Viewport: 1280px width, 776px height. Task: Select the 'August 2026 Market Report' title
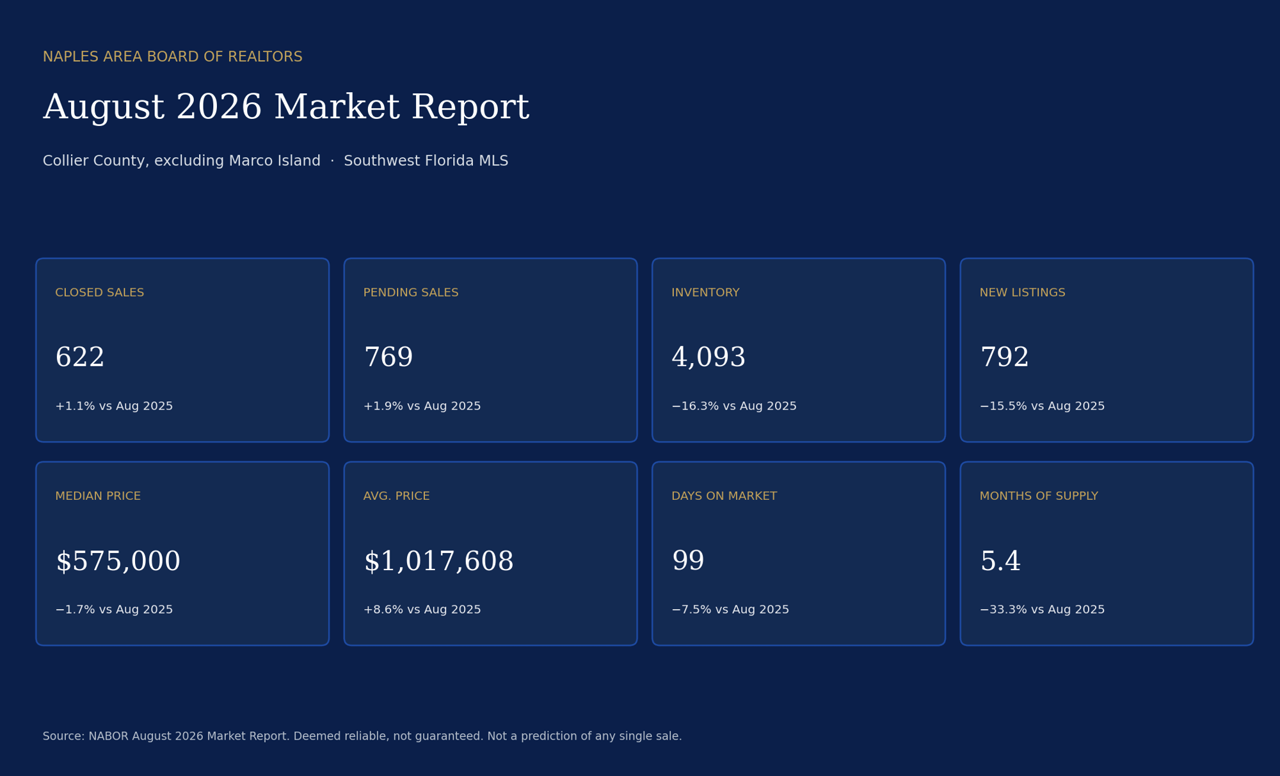pyautogui.click(x=286, y=108)
